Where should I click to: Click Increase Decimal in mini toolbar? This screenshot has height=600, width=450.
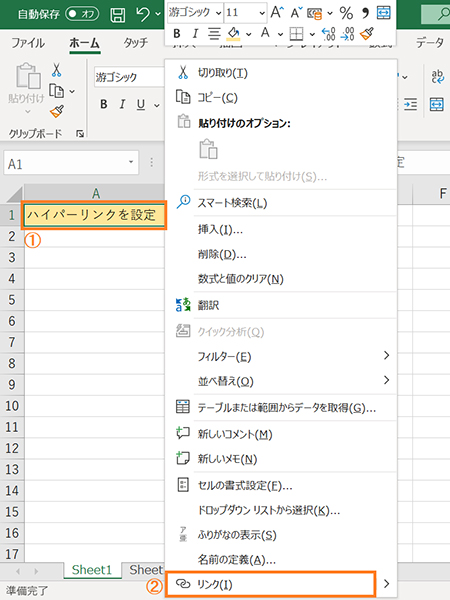(x=329, y=34)
